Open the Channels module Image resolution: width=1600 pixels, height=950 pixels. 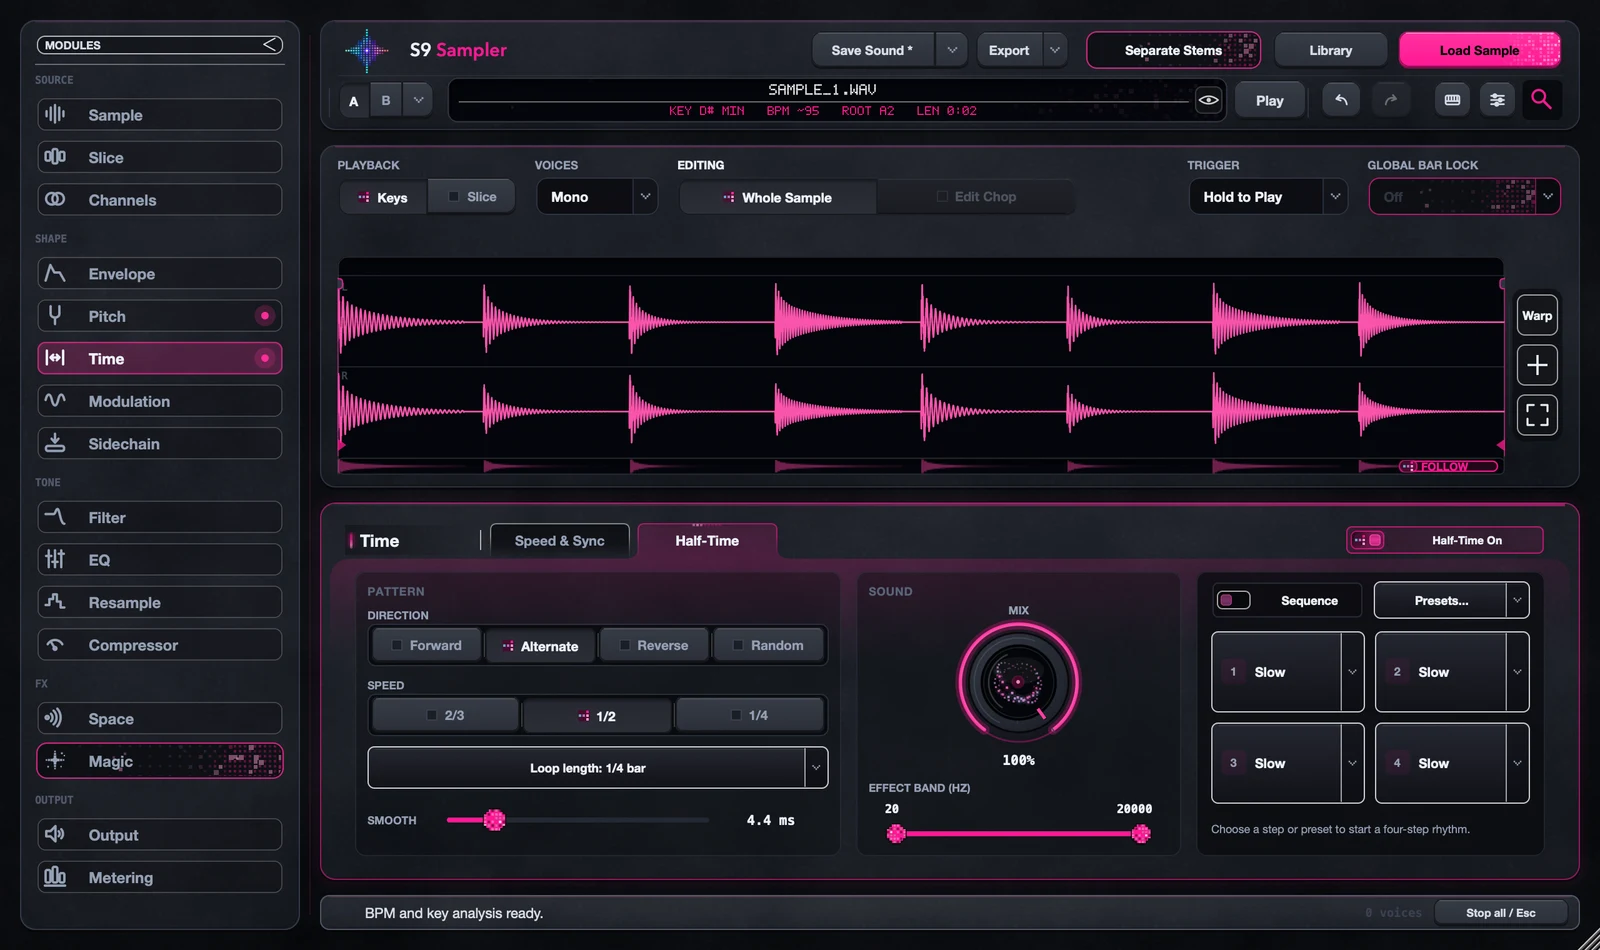point(160,200)
